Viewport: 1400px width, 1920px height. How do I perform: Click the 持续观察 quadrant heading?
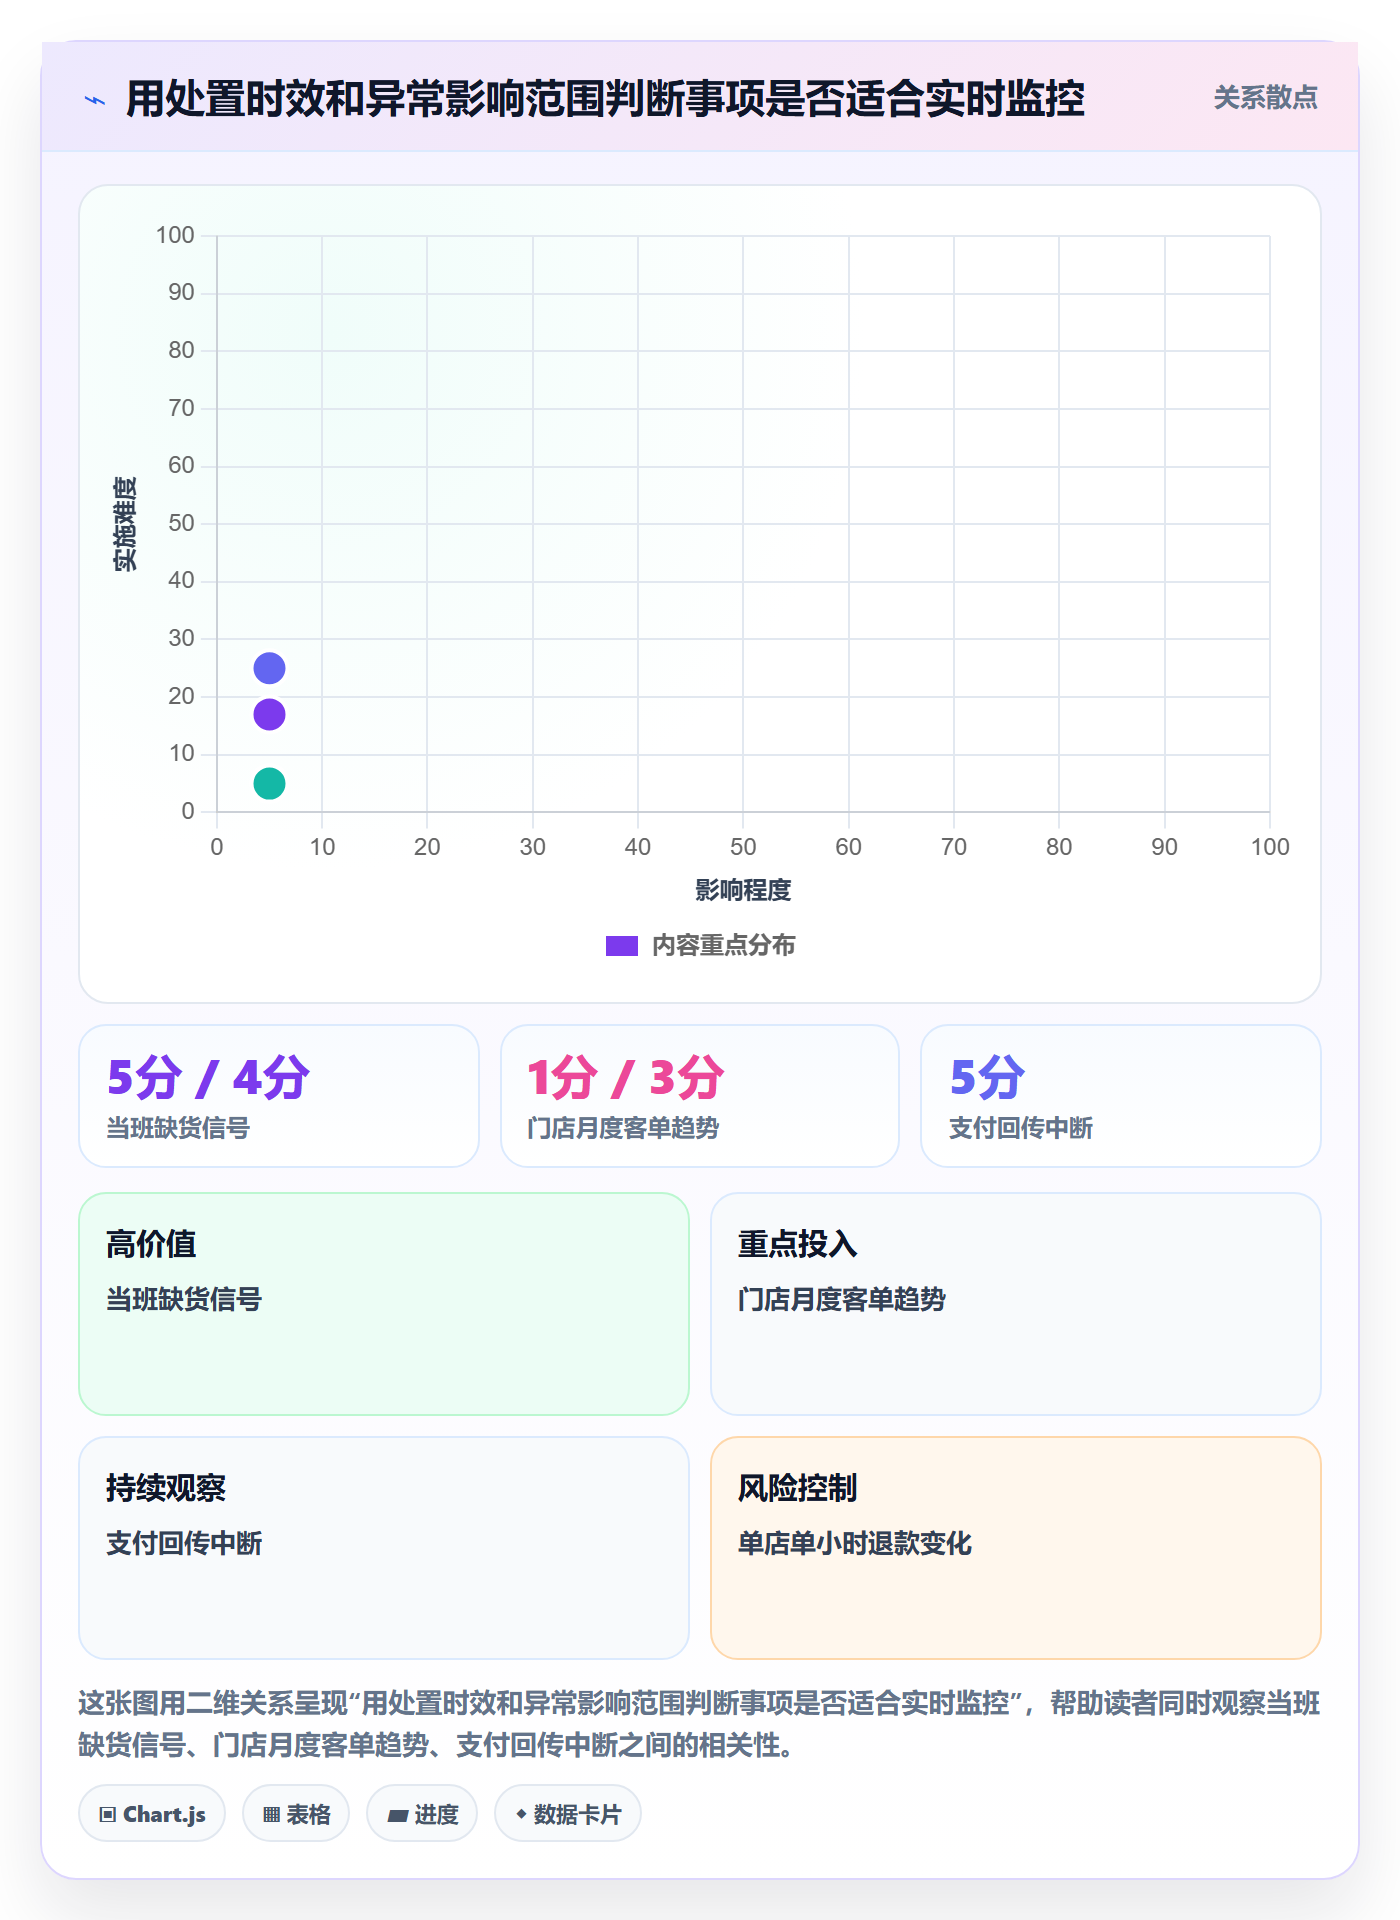(166, 1488)
